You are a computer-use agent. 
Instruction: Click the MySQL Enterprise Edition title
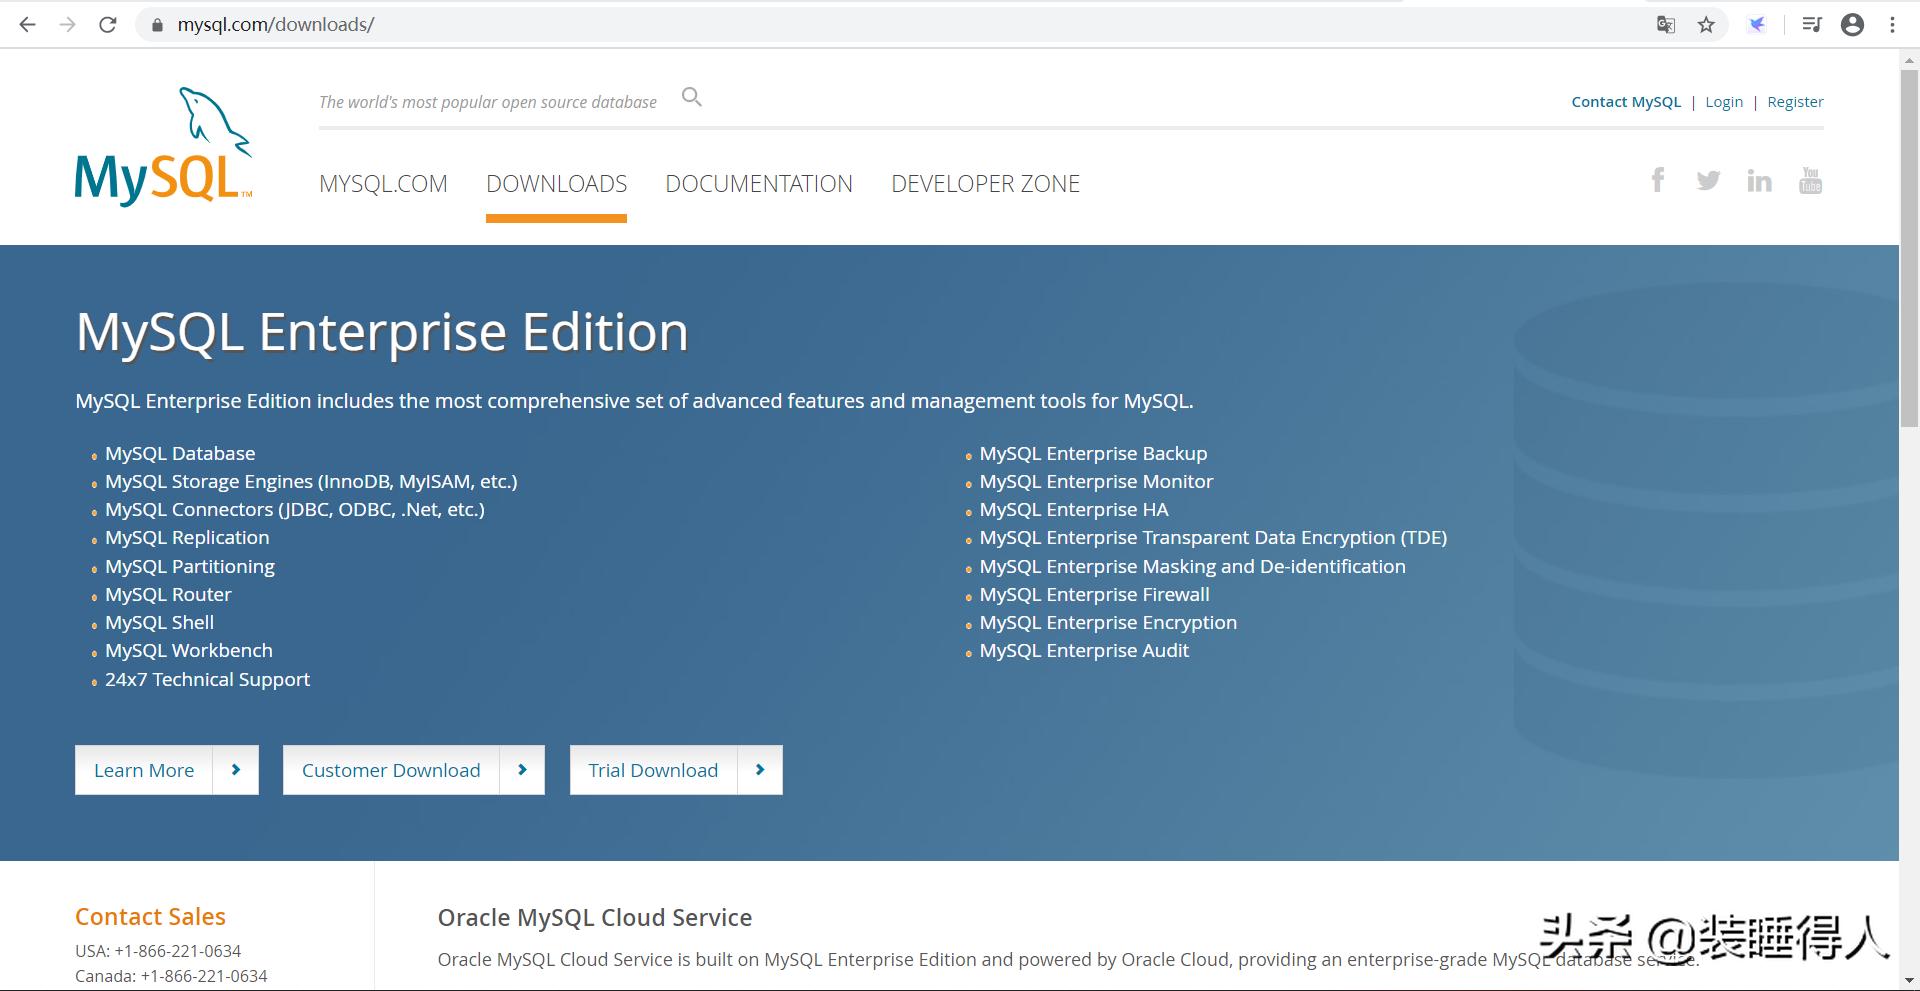pos(382,332)
